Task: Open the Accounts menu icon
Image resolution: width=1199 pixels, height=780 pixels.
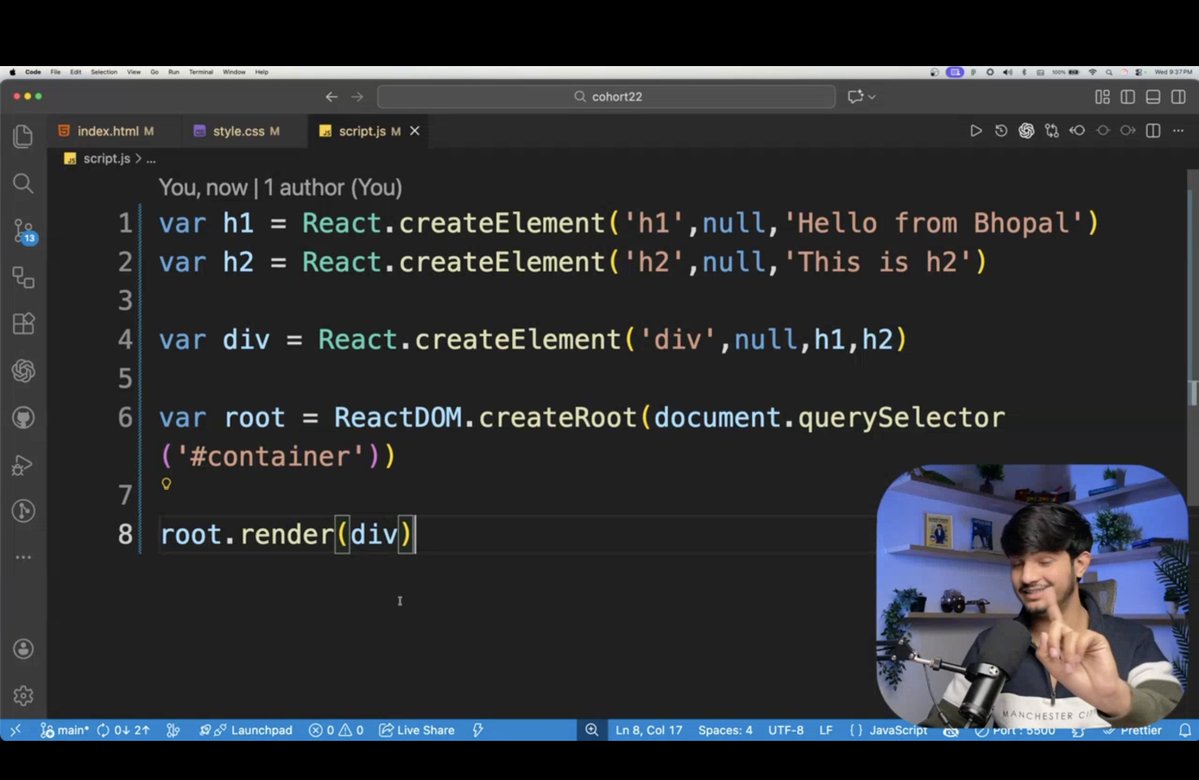Action: coord(23,649)
